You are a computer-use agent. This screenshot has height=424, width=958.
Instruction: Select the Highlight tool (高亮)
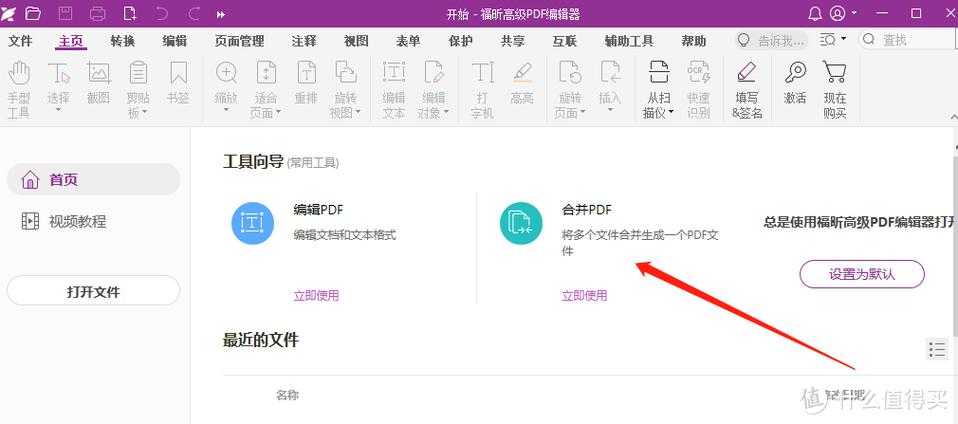coord(522,82)
